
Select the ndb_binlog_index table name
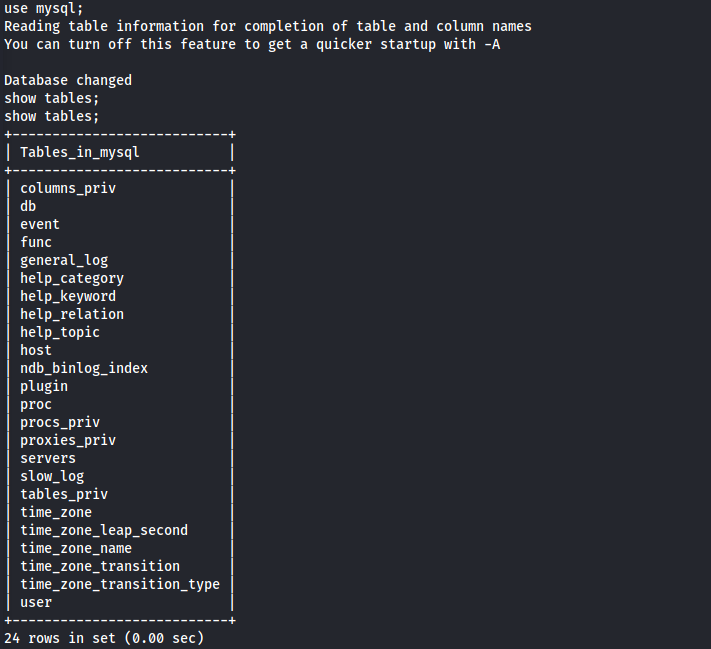click(84, 368)
